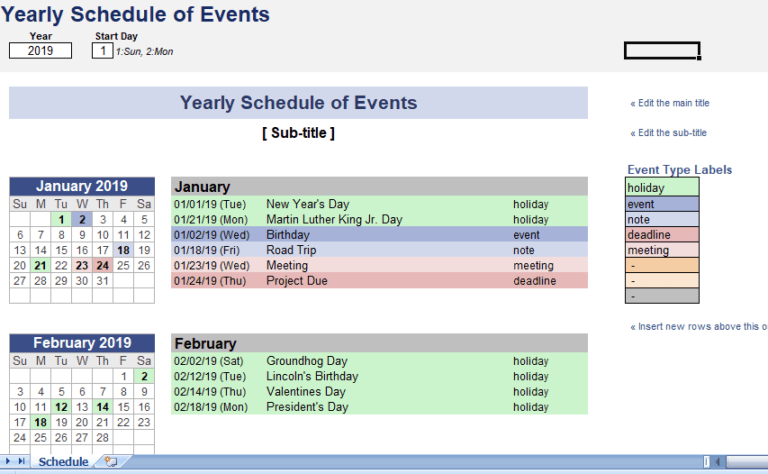The width and height of the screenshot is (768, 474).
Task: Click the Insert new rows above hint
Action: point(698,327)
